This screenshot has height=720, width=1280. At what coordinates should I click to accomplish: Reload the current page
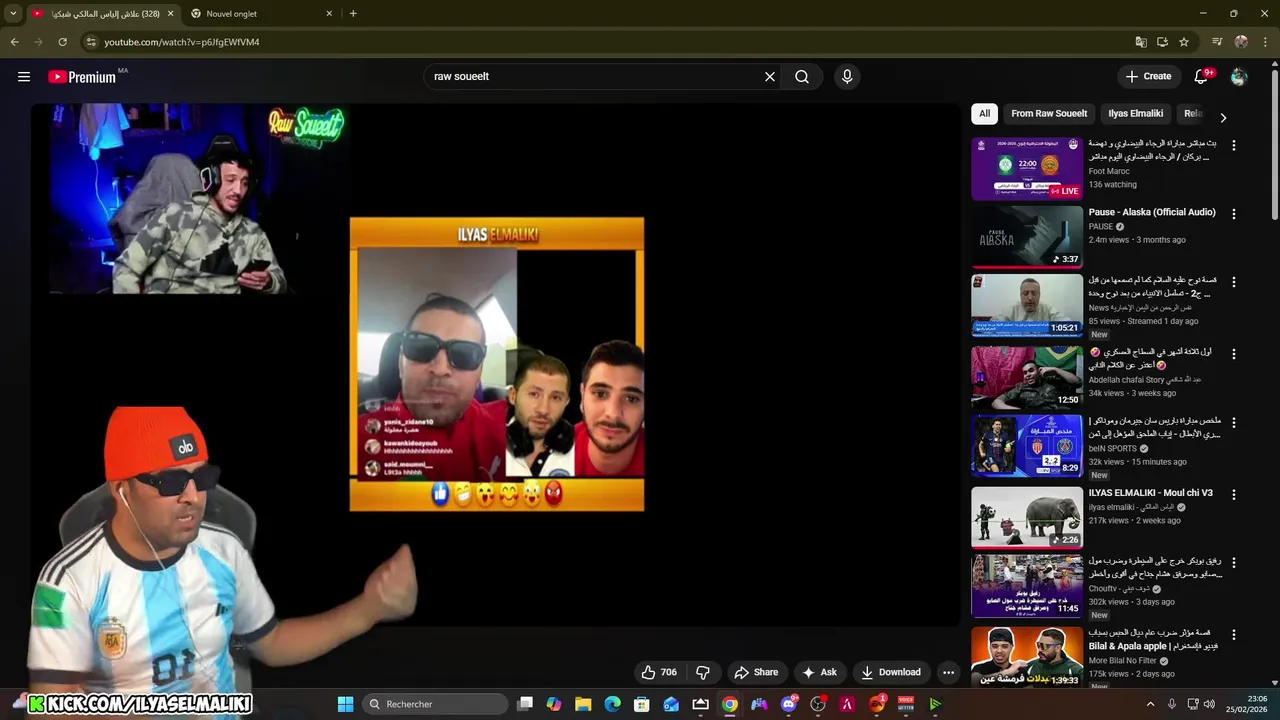tap(62, 42)
